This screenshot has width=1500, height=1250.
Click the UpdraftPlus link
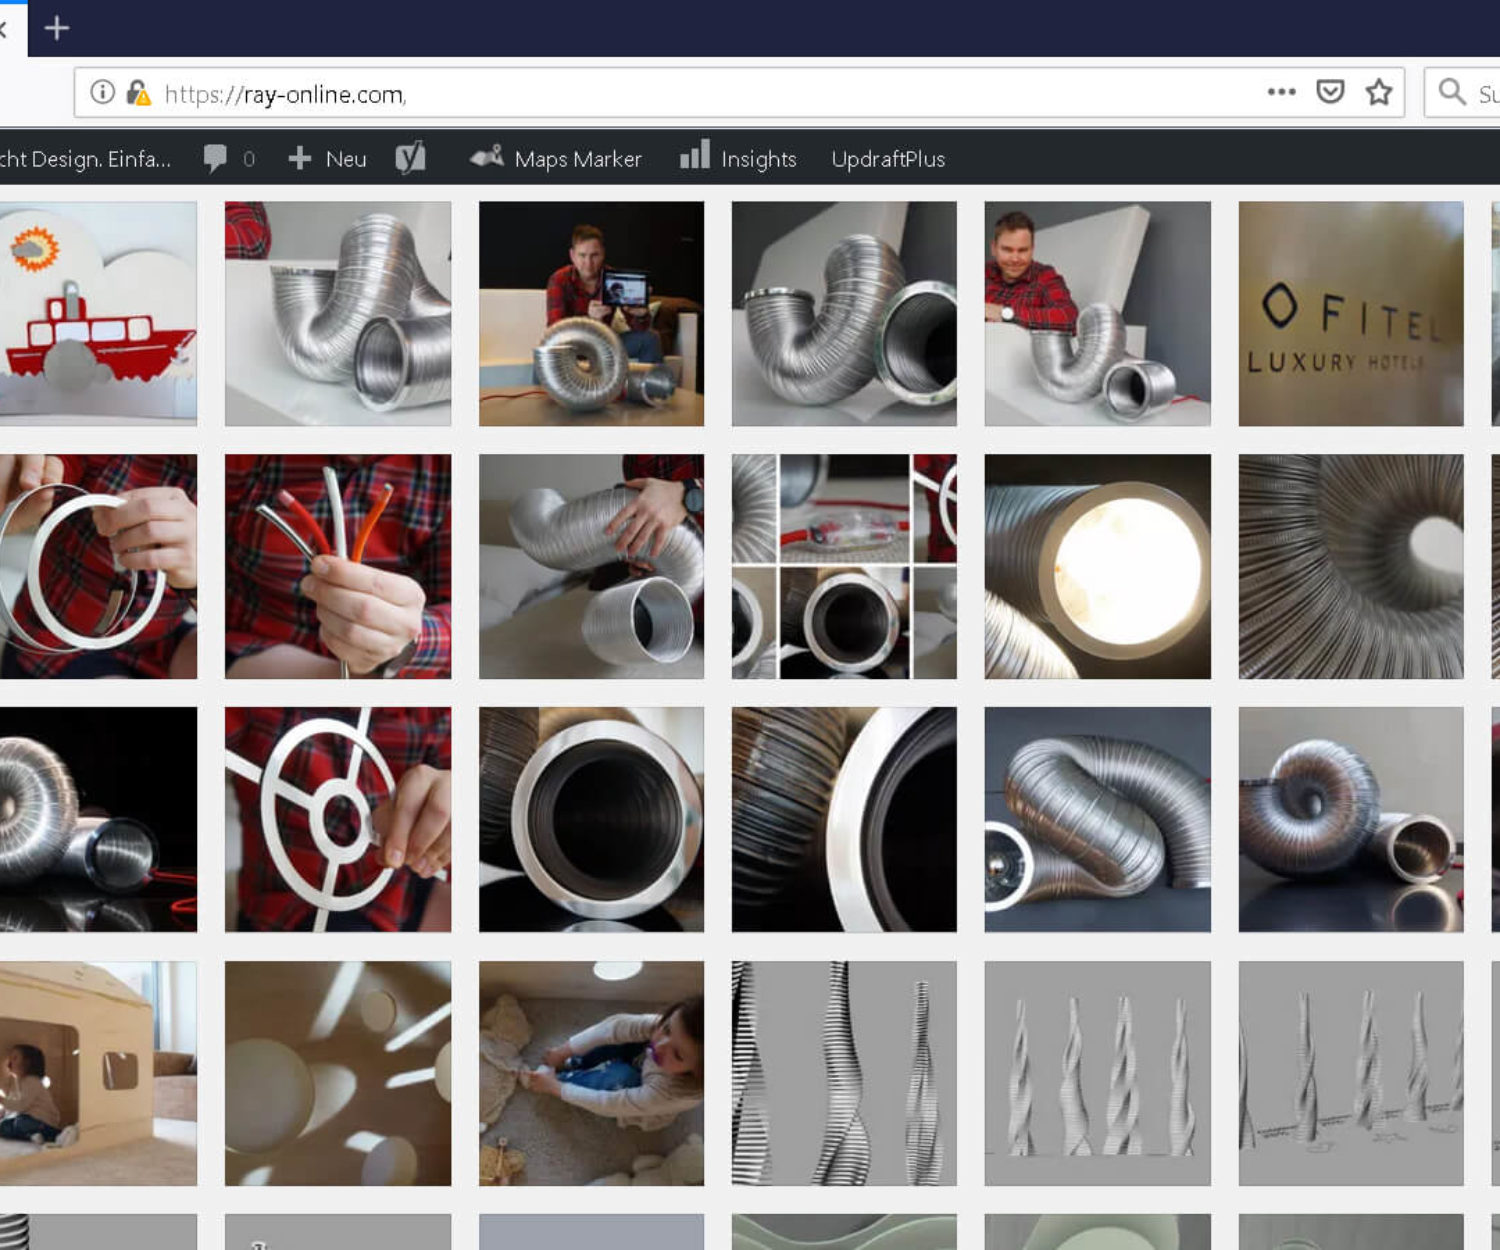tap(888, 159)
